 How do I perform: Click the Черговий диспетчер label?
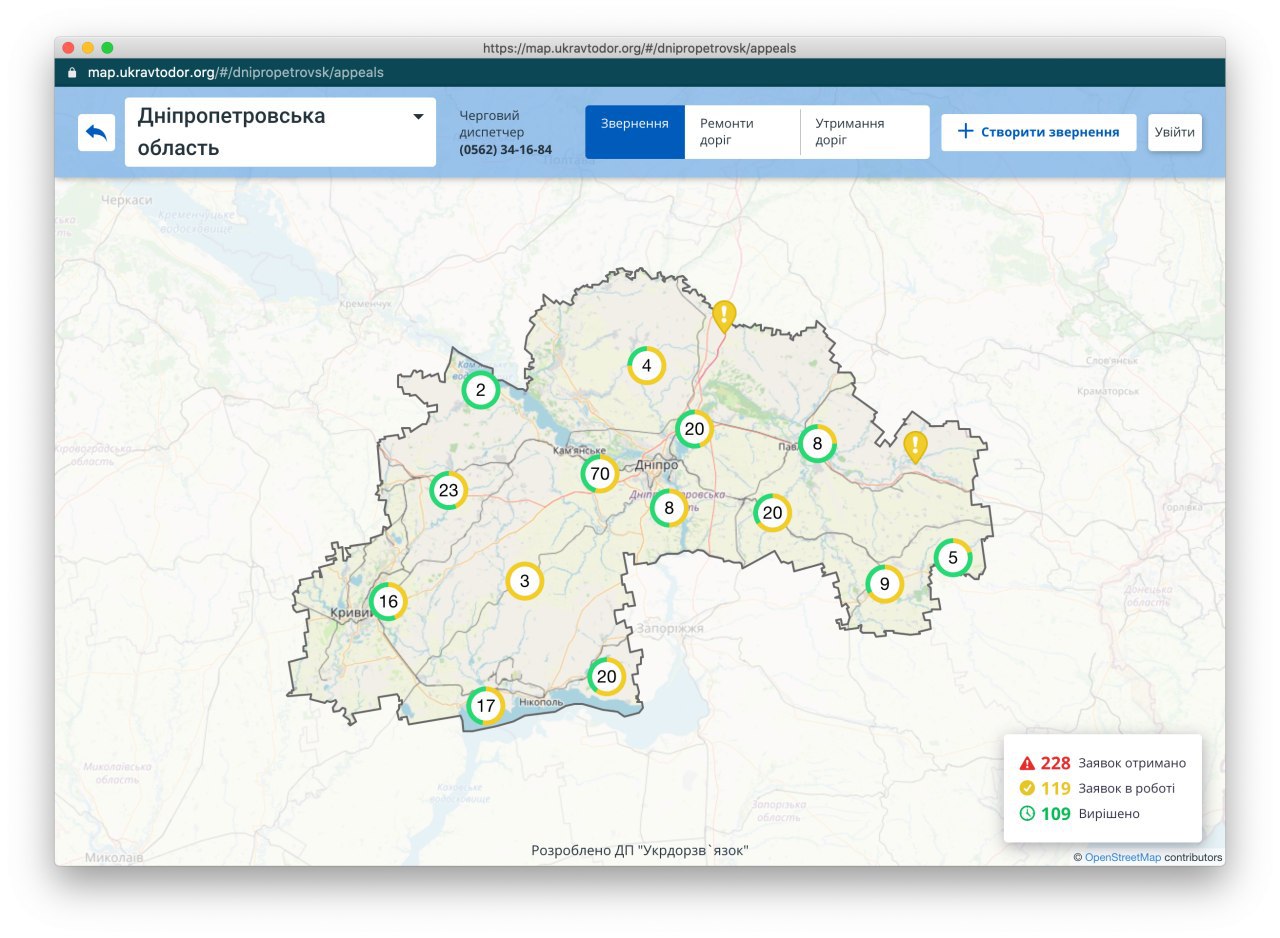click(491, 124)
